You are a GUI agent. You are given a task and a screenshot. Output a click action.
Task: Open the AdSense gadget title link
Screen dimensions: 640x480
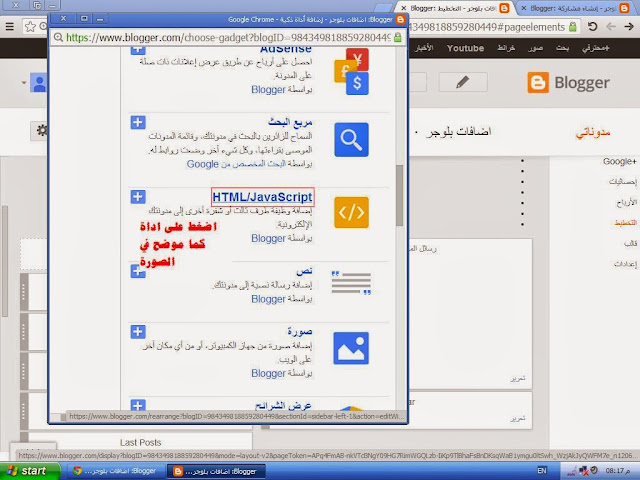(x=286, y=50)
